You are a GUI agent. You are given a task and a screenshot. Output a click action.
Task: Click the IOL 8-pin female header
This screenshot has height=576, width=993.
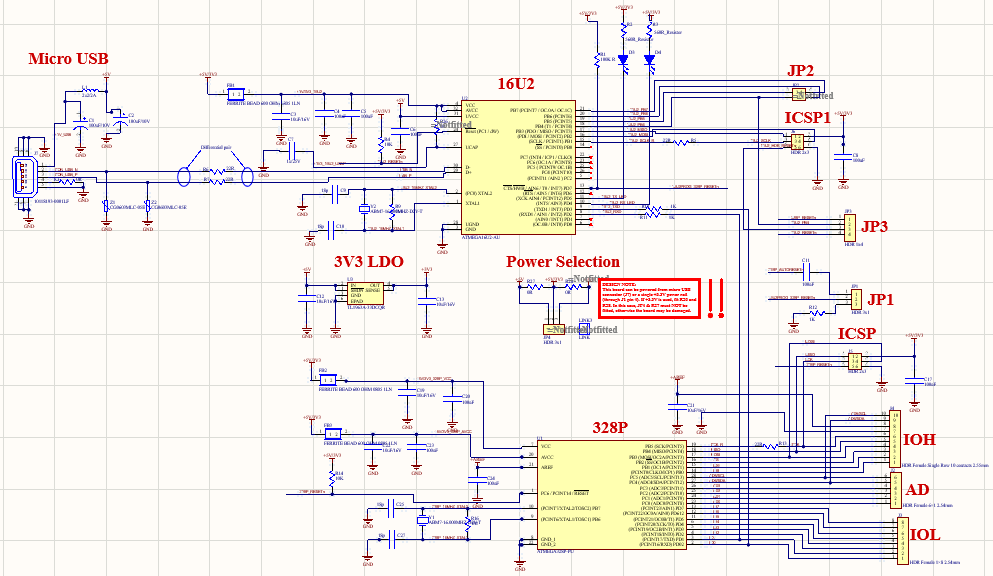(x=900, y=539)
